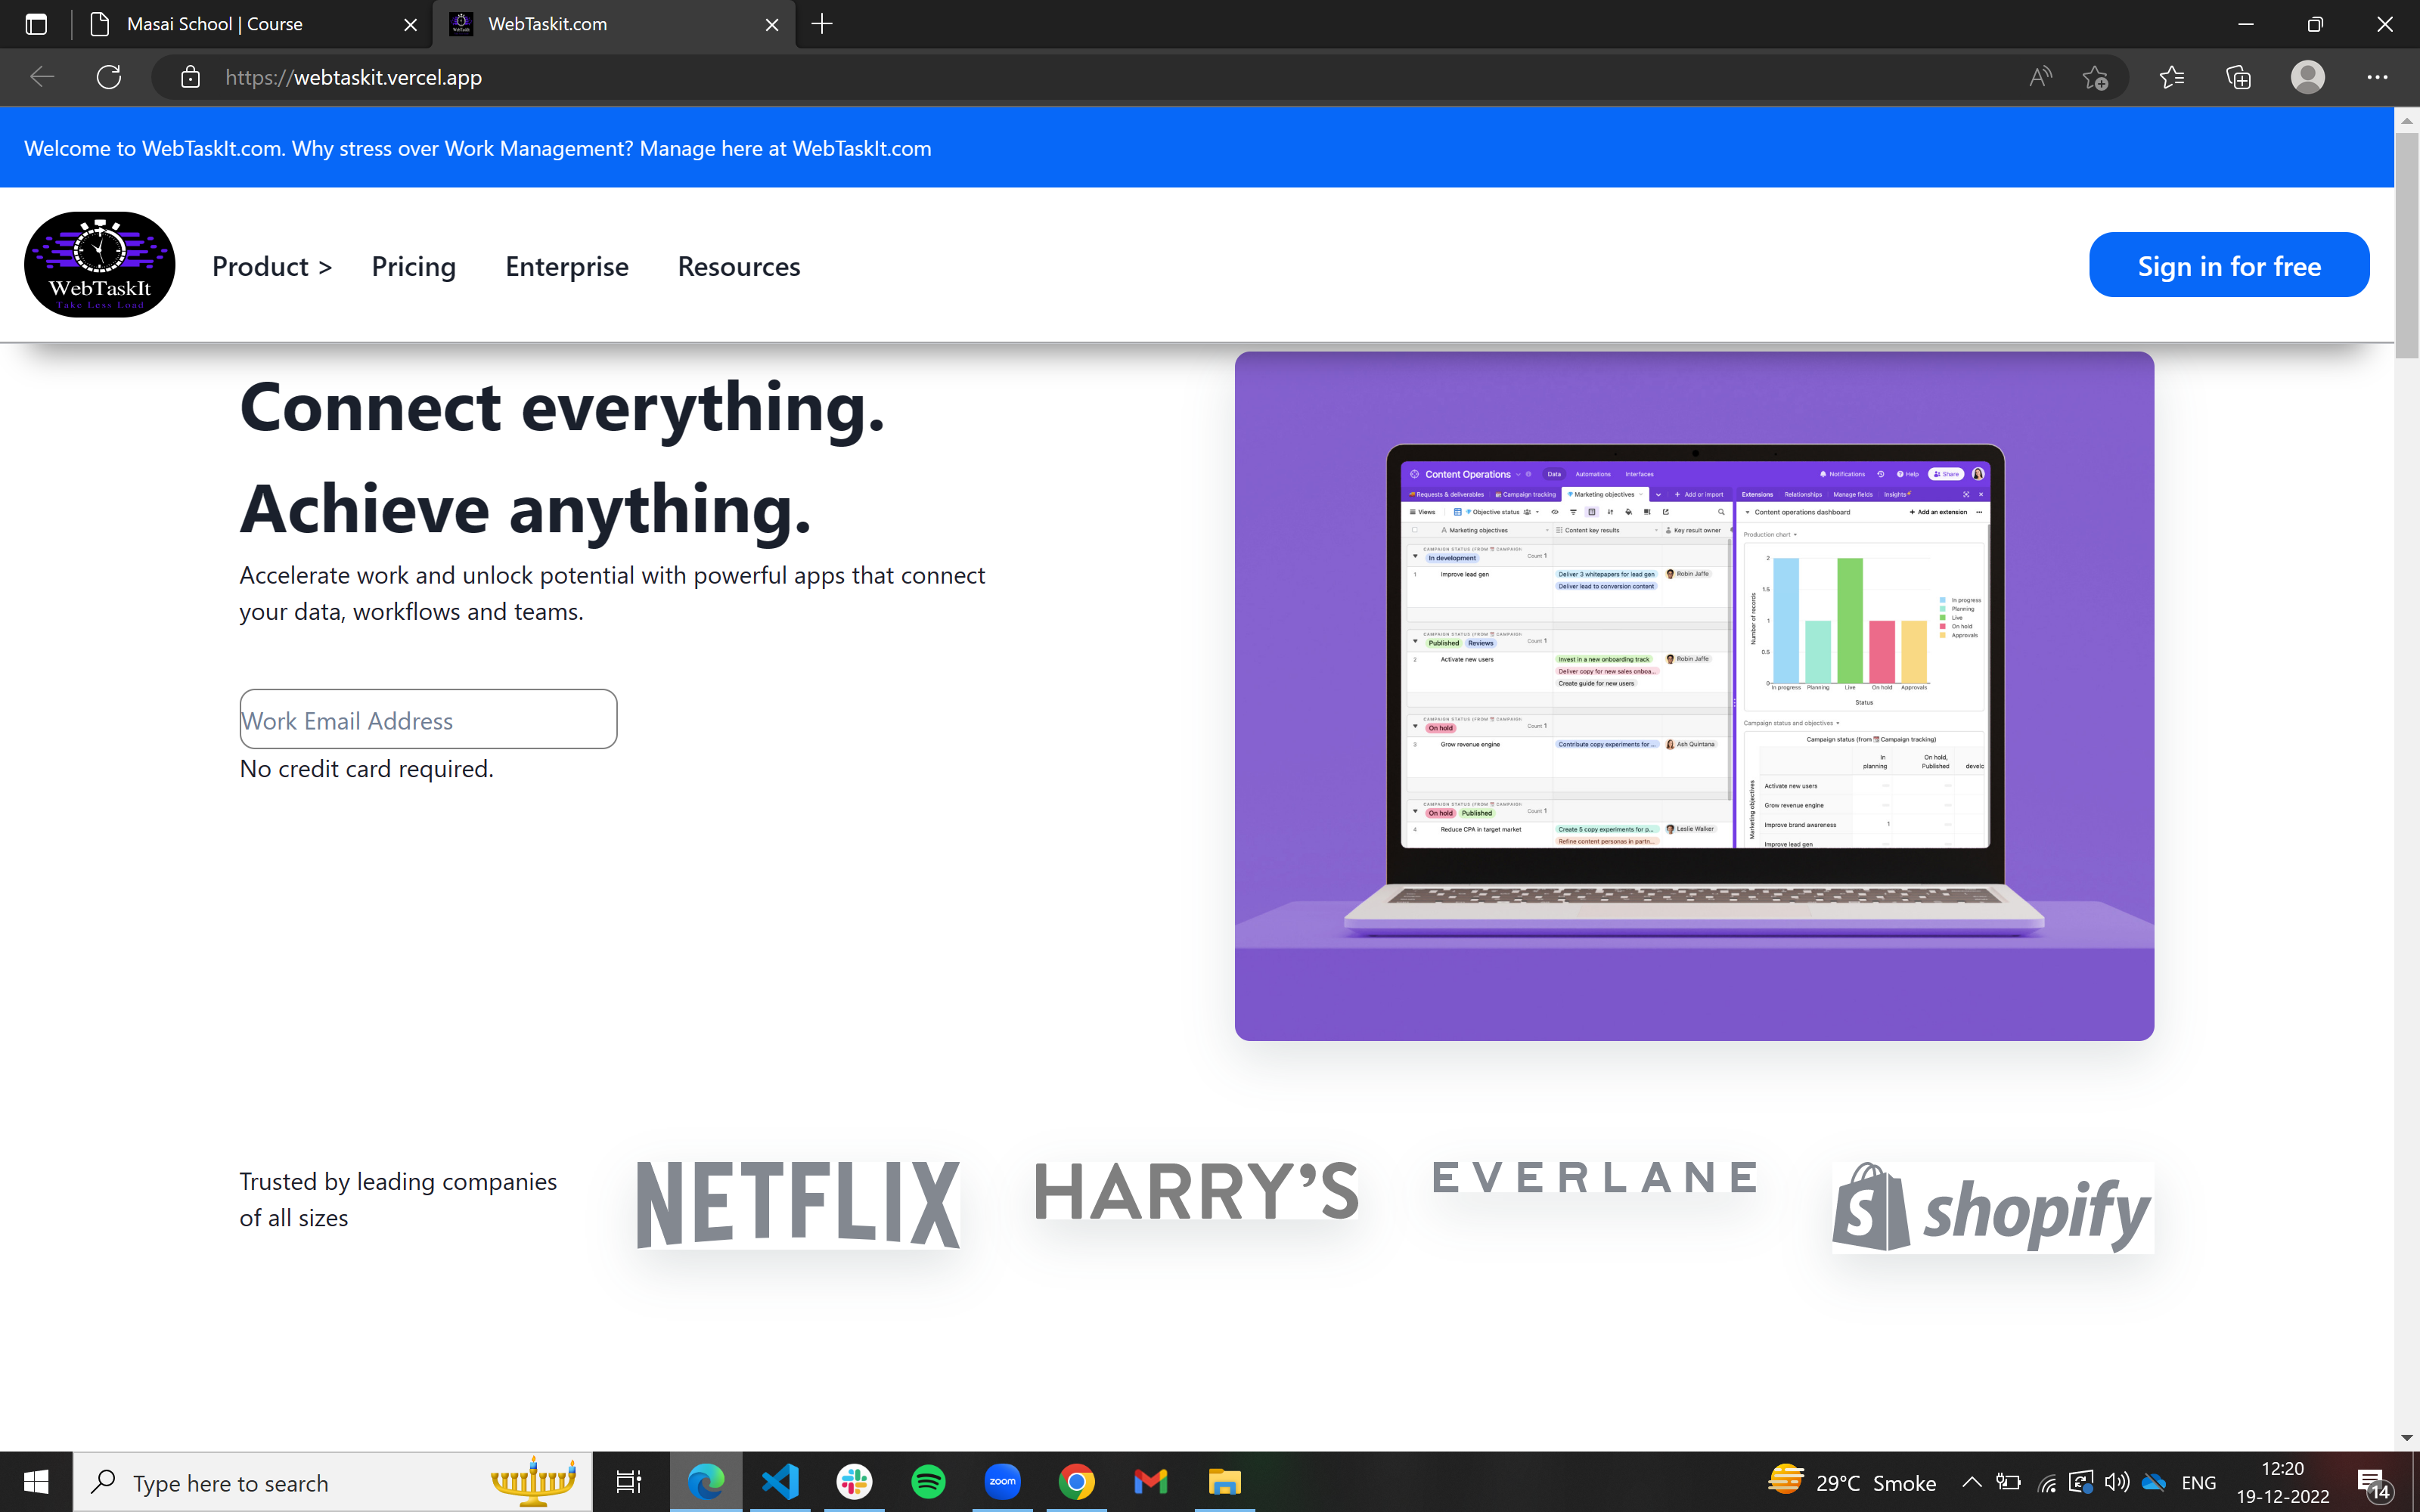Image resolution: width=2420 pixels, height=1512 pixels.
Task: Open Visual Studio Code from taskbar
Action: tap(780, 1482)
